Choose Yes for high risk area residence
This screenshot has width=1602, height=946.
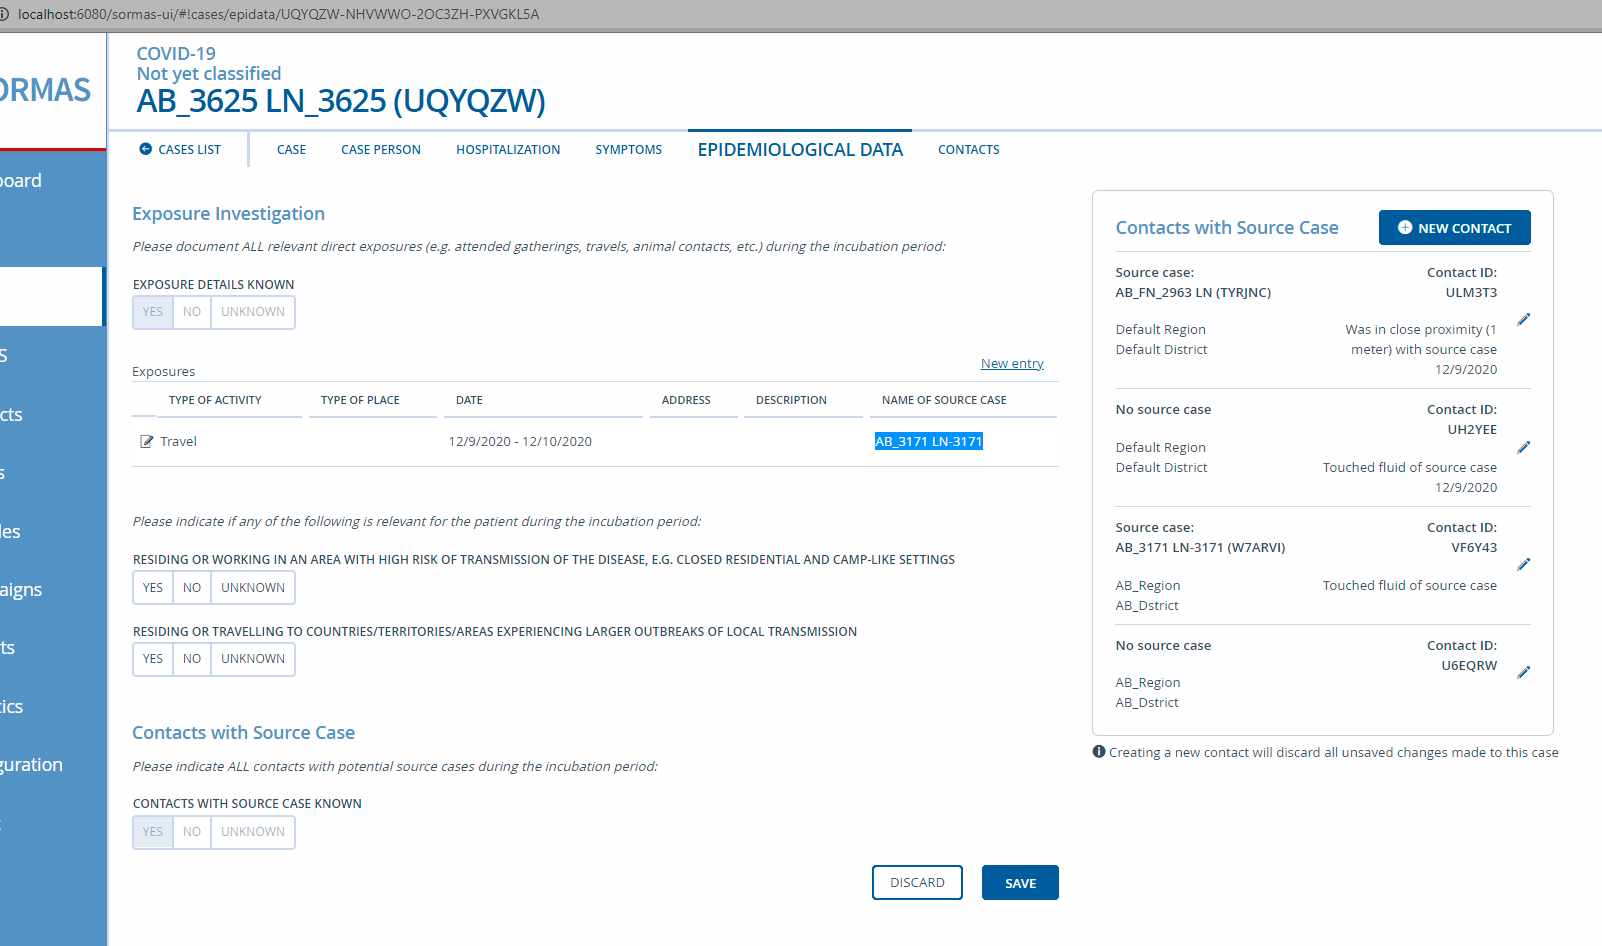pyautogui.click(x=153, y=588)
